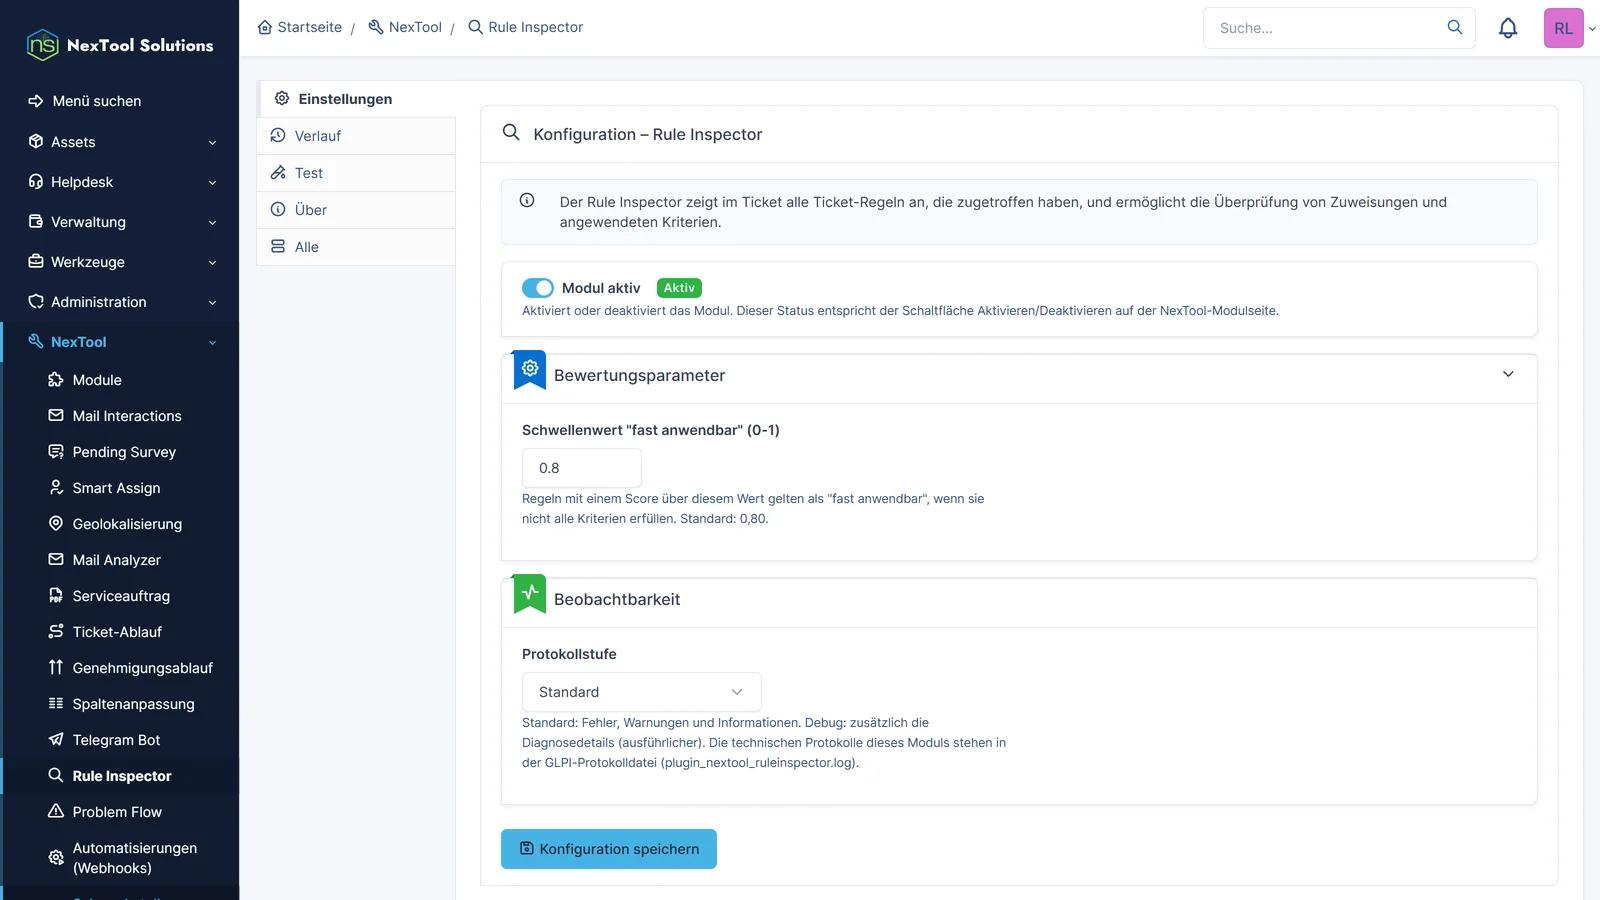Click the Konfiguration speichern button

[x=609, y=849]
